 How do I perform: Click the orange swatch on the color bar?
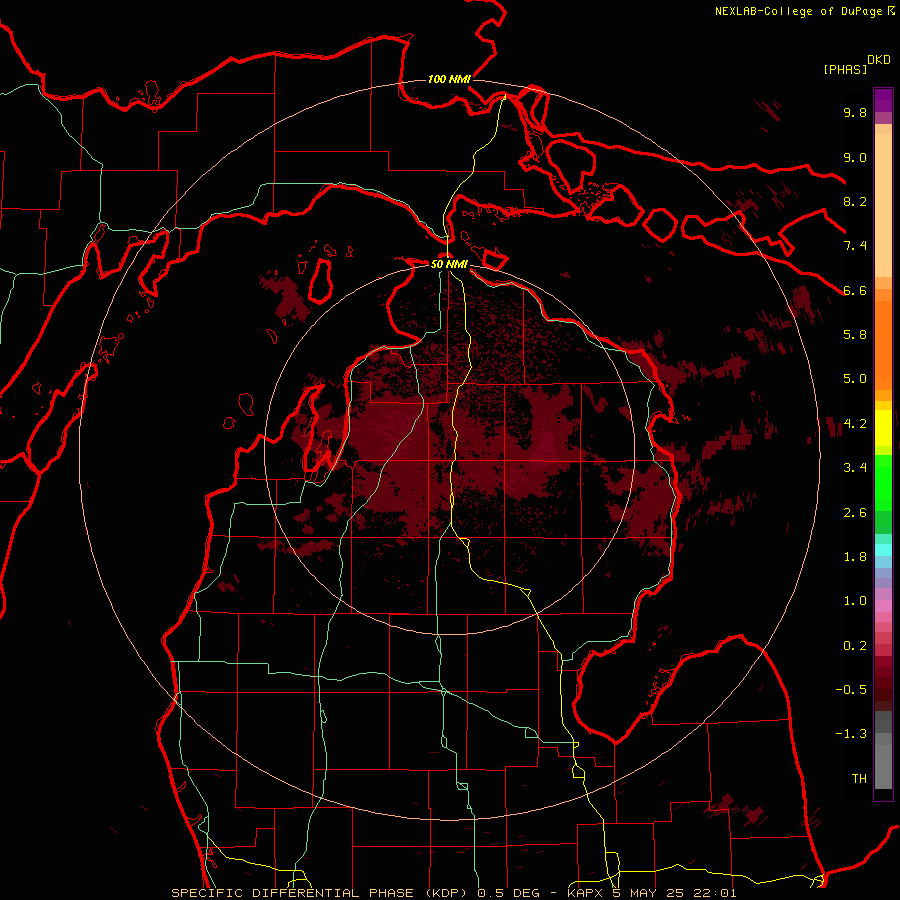pyautogui.click(x=883, y=346)
